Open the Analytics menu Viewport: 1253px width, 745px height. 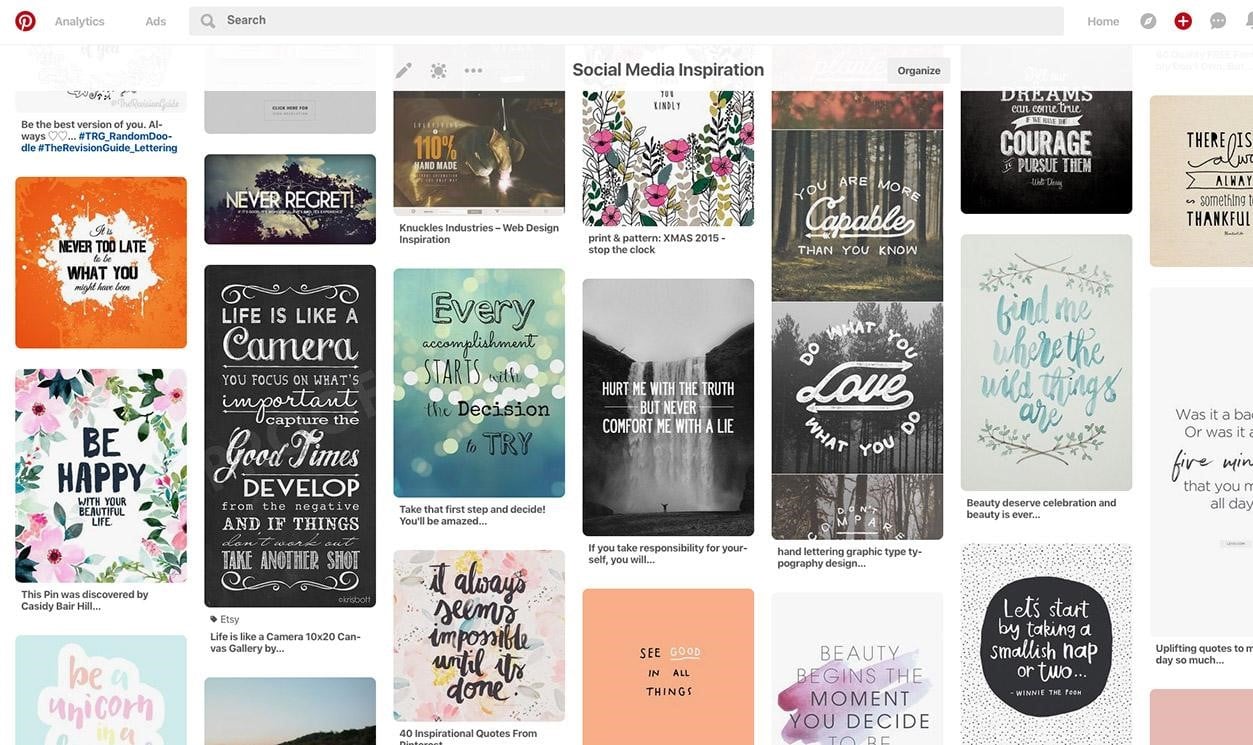click(x=80, y=21)
